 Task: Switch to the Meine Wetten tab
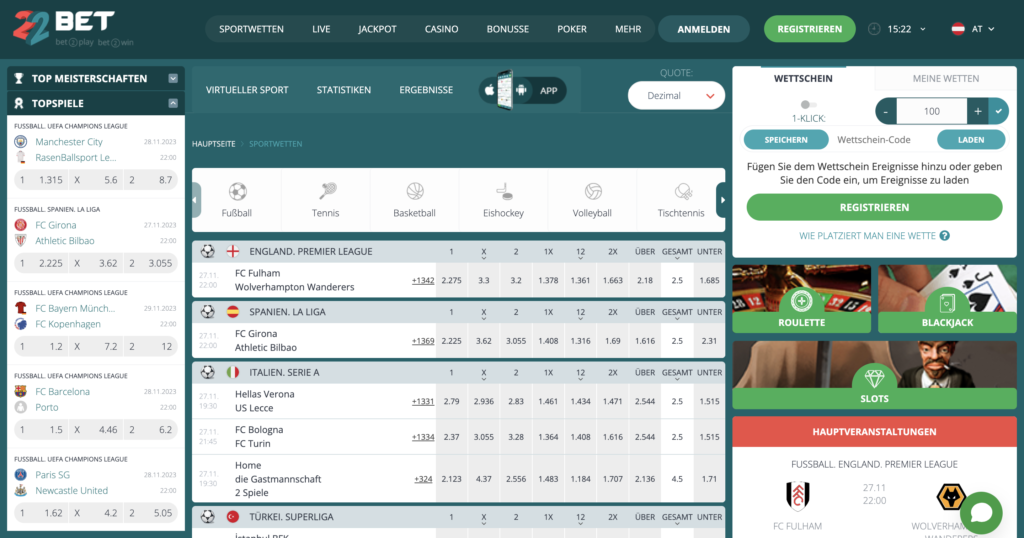(x=946, y=78)
